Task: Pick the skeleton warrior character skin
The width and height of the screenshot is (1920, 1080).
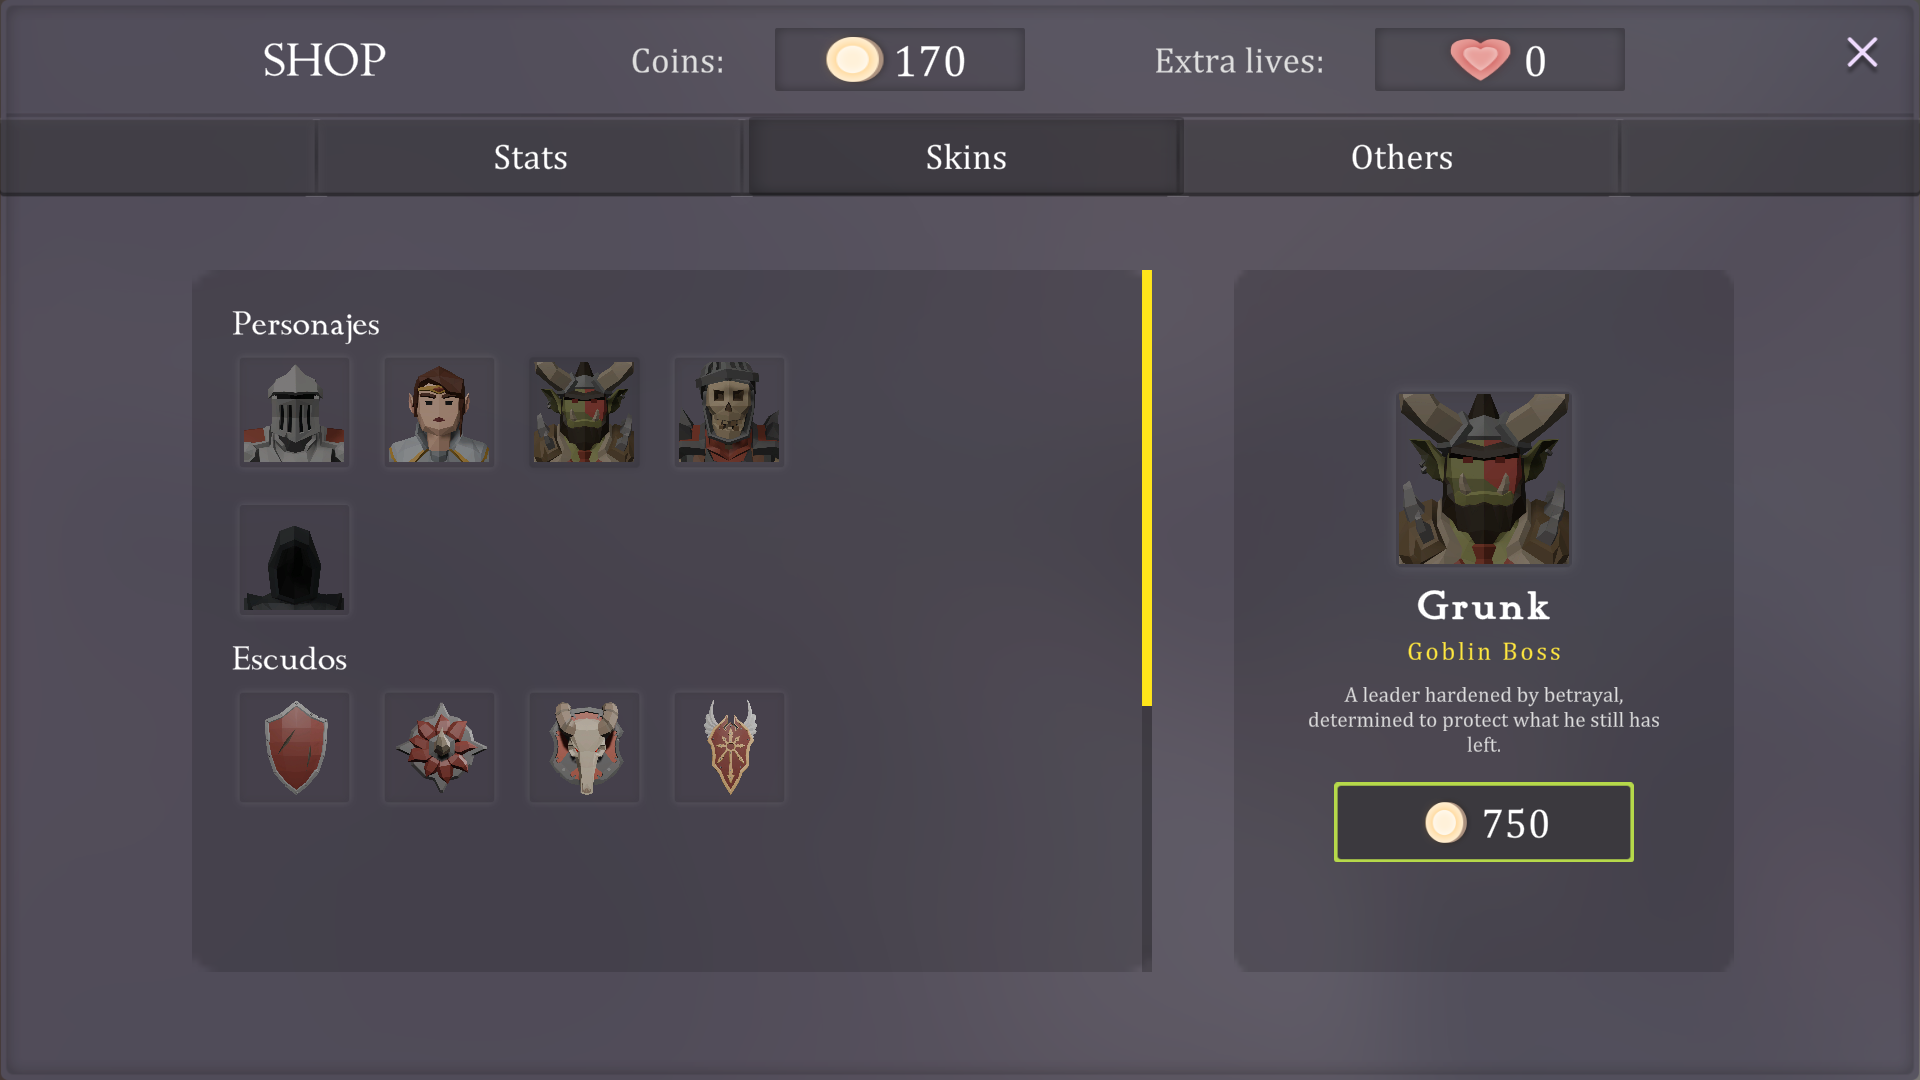Action: point(729,412)
